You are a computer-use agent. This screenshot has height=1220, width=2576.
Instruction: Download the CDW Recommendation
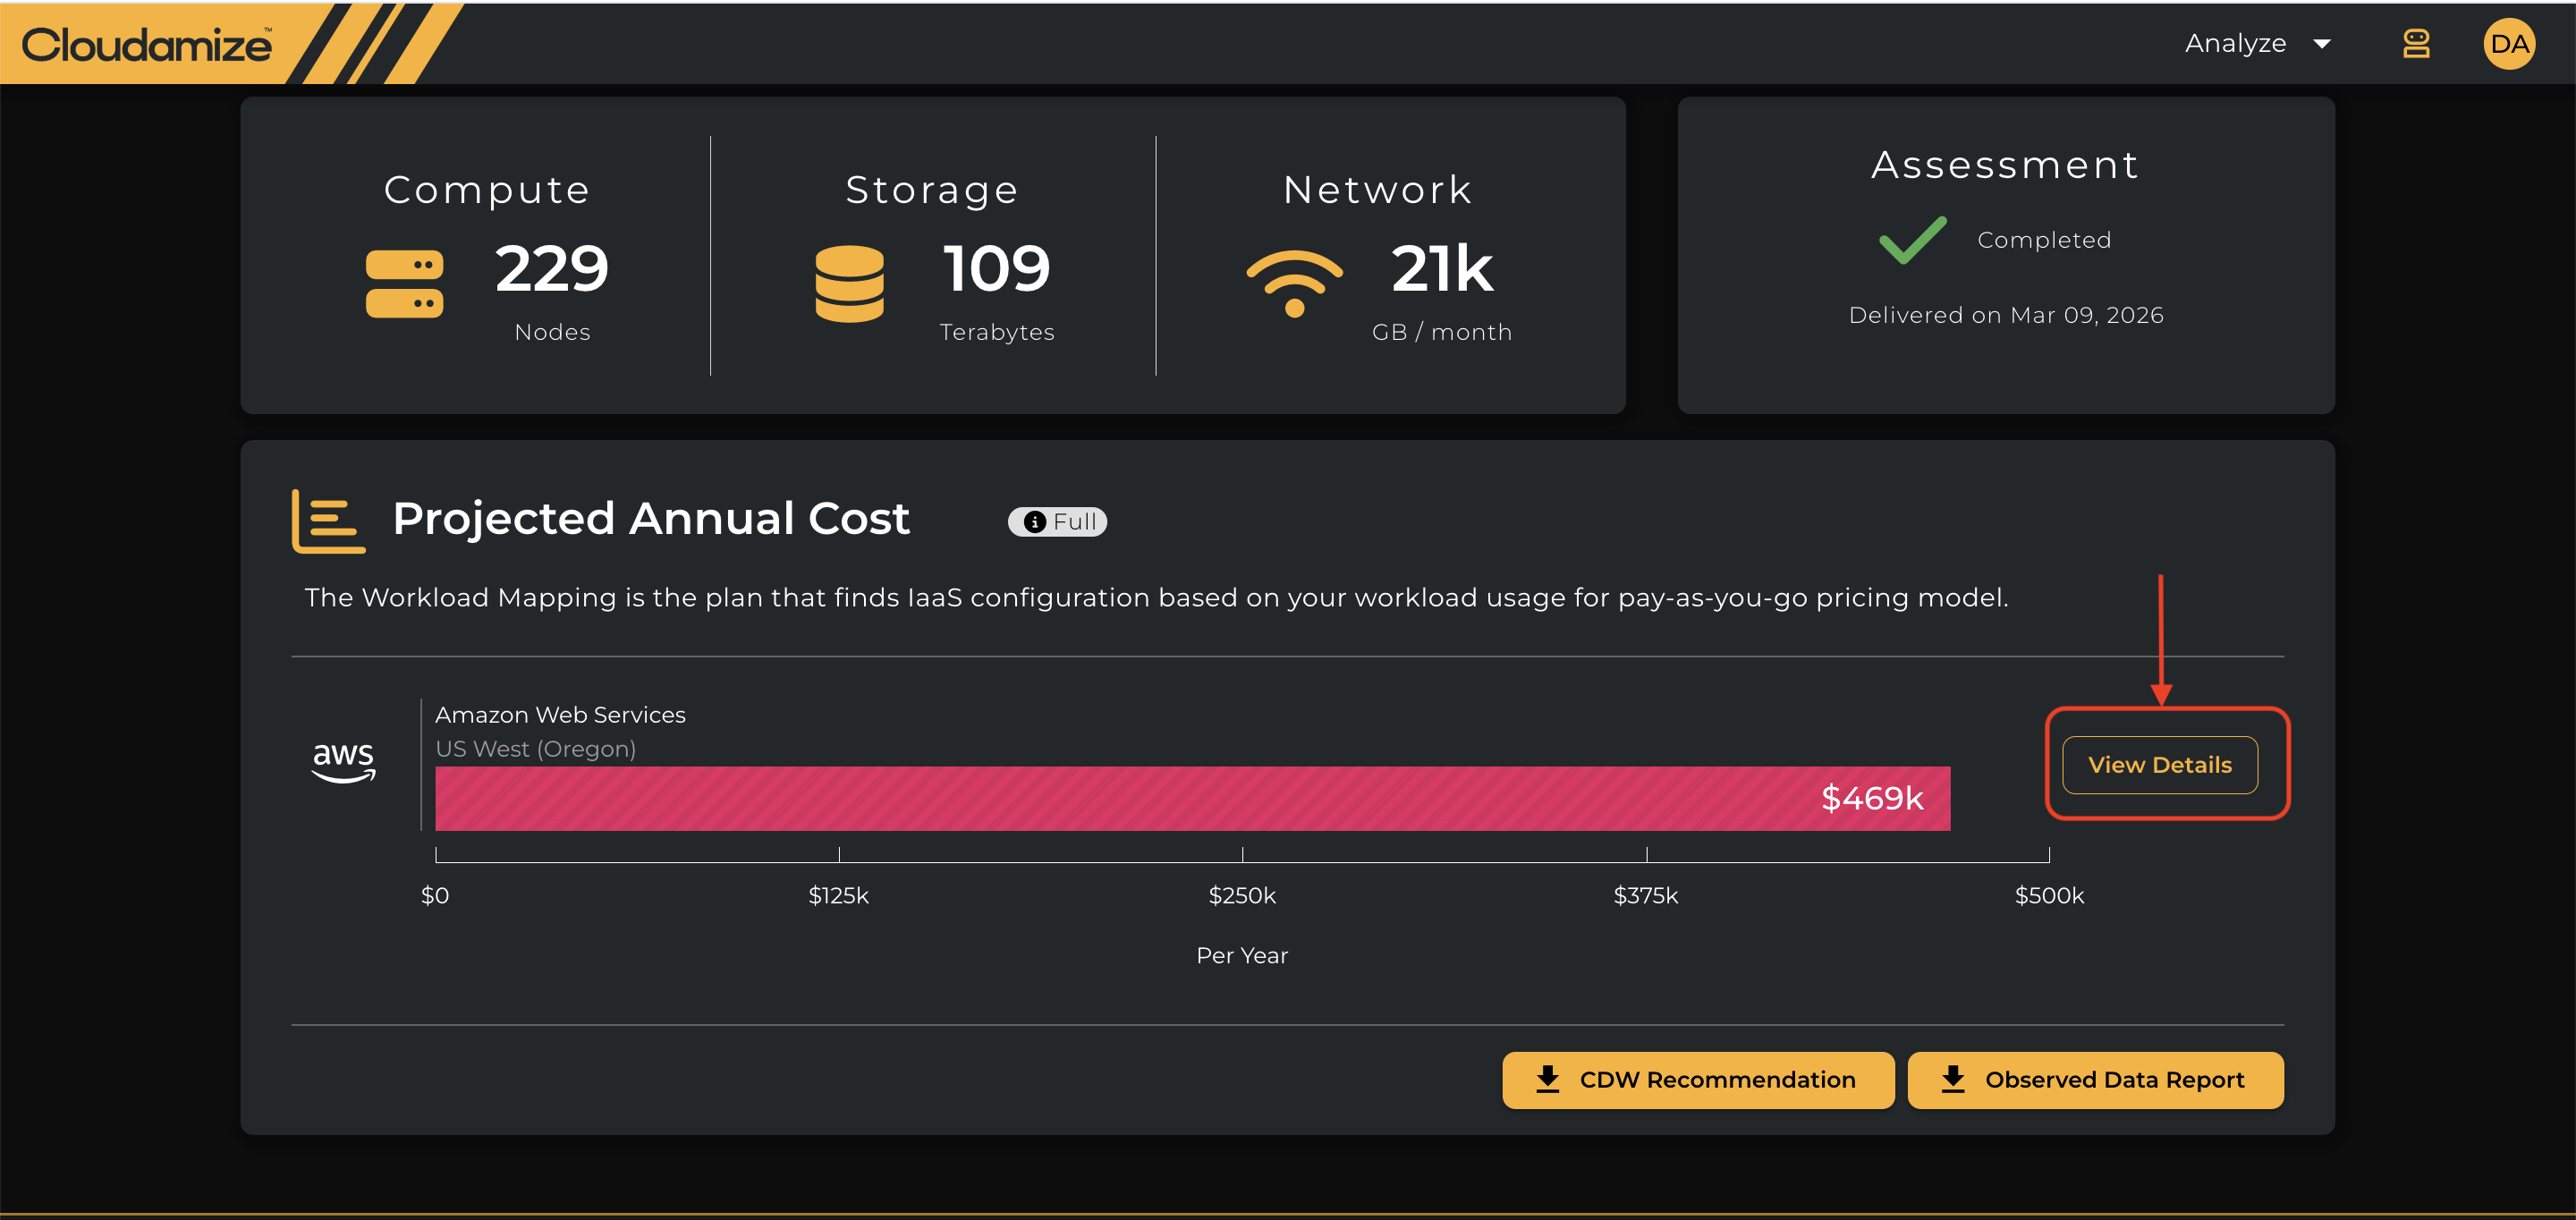click(1698, 1080)
